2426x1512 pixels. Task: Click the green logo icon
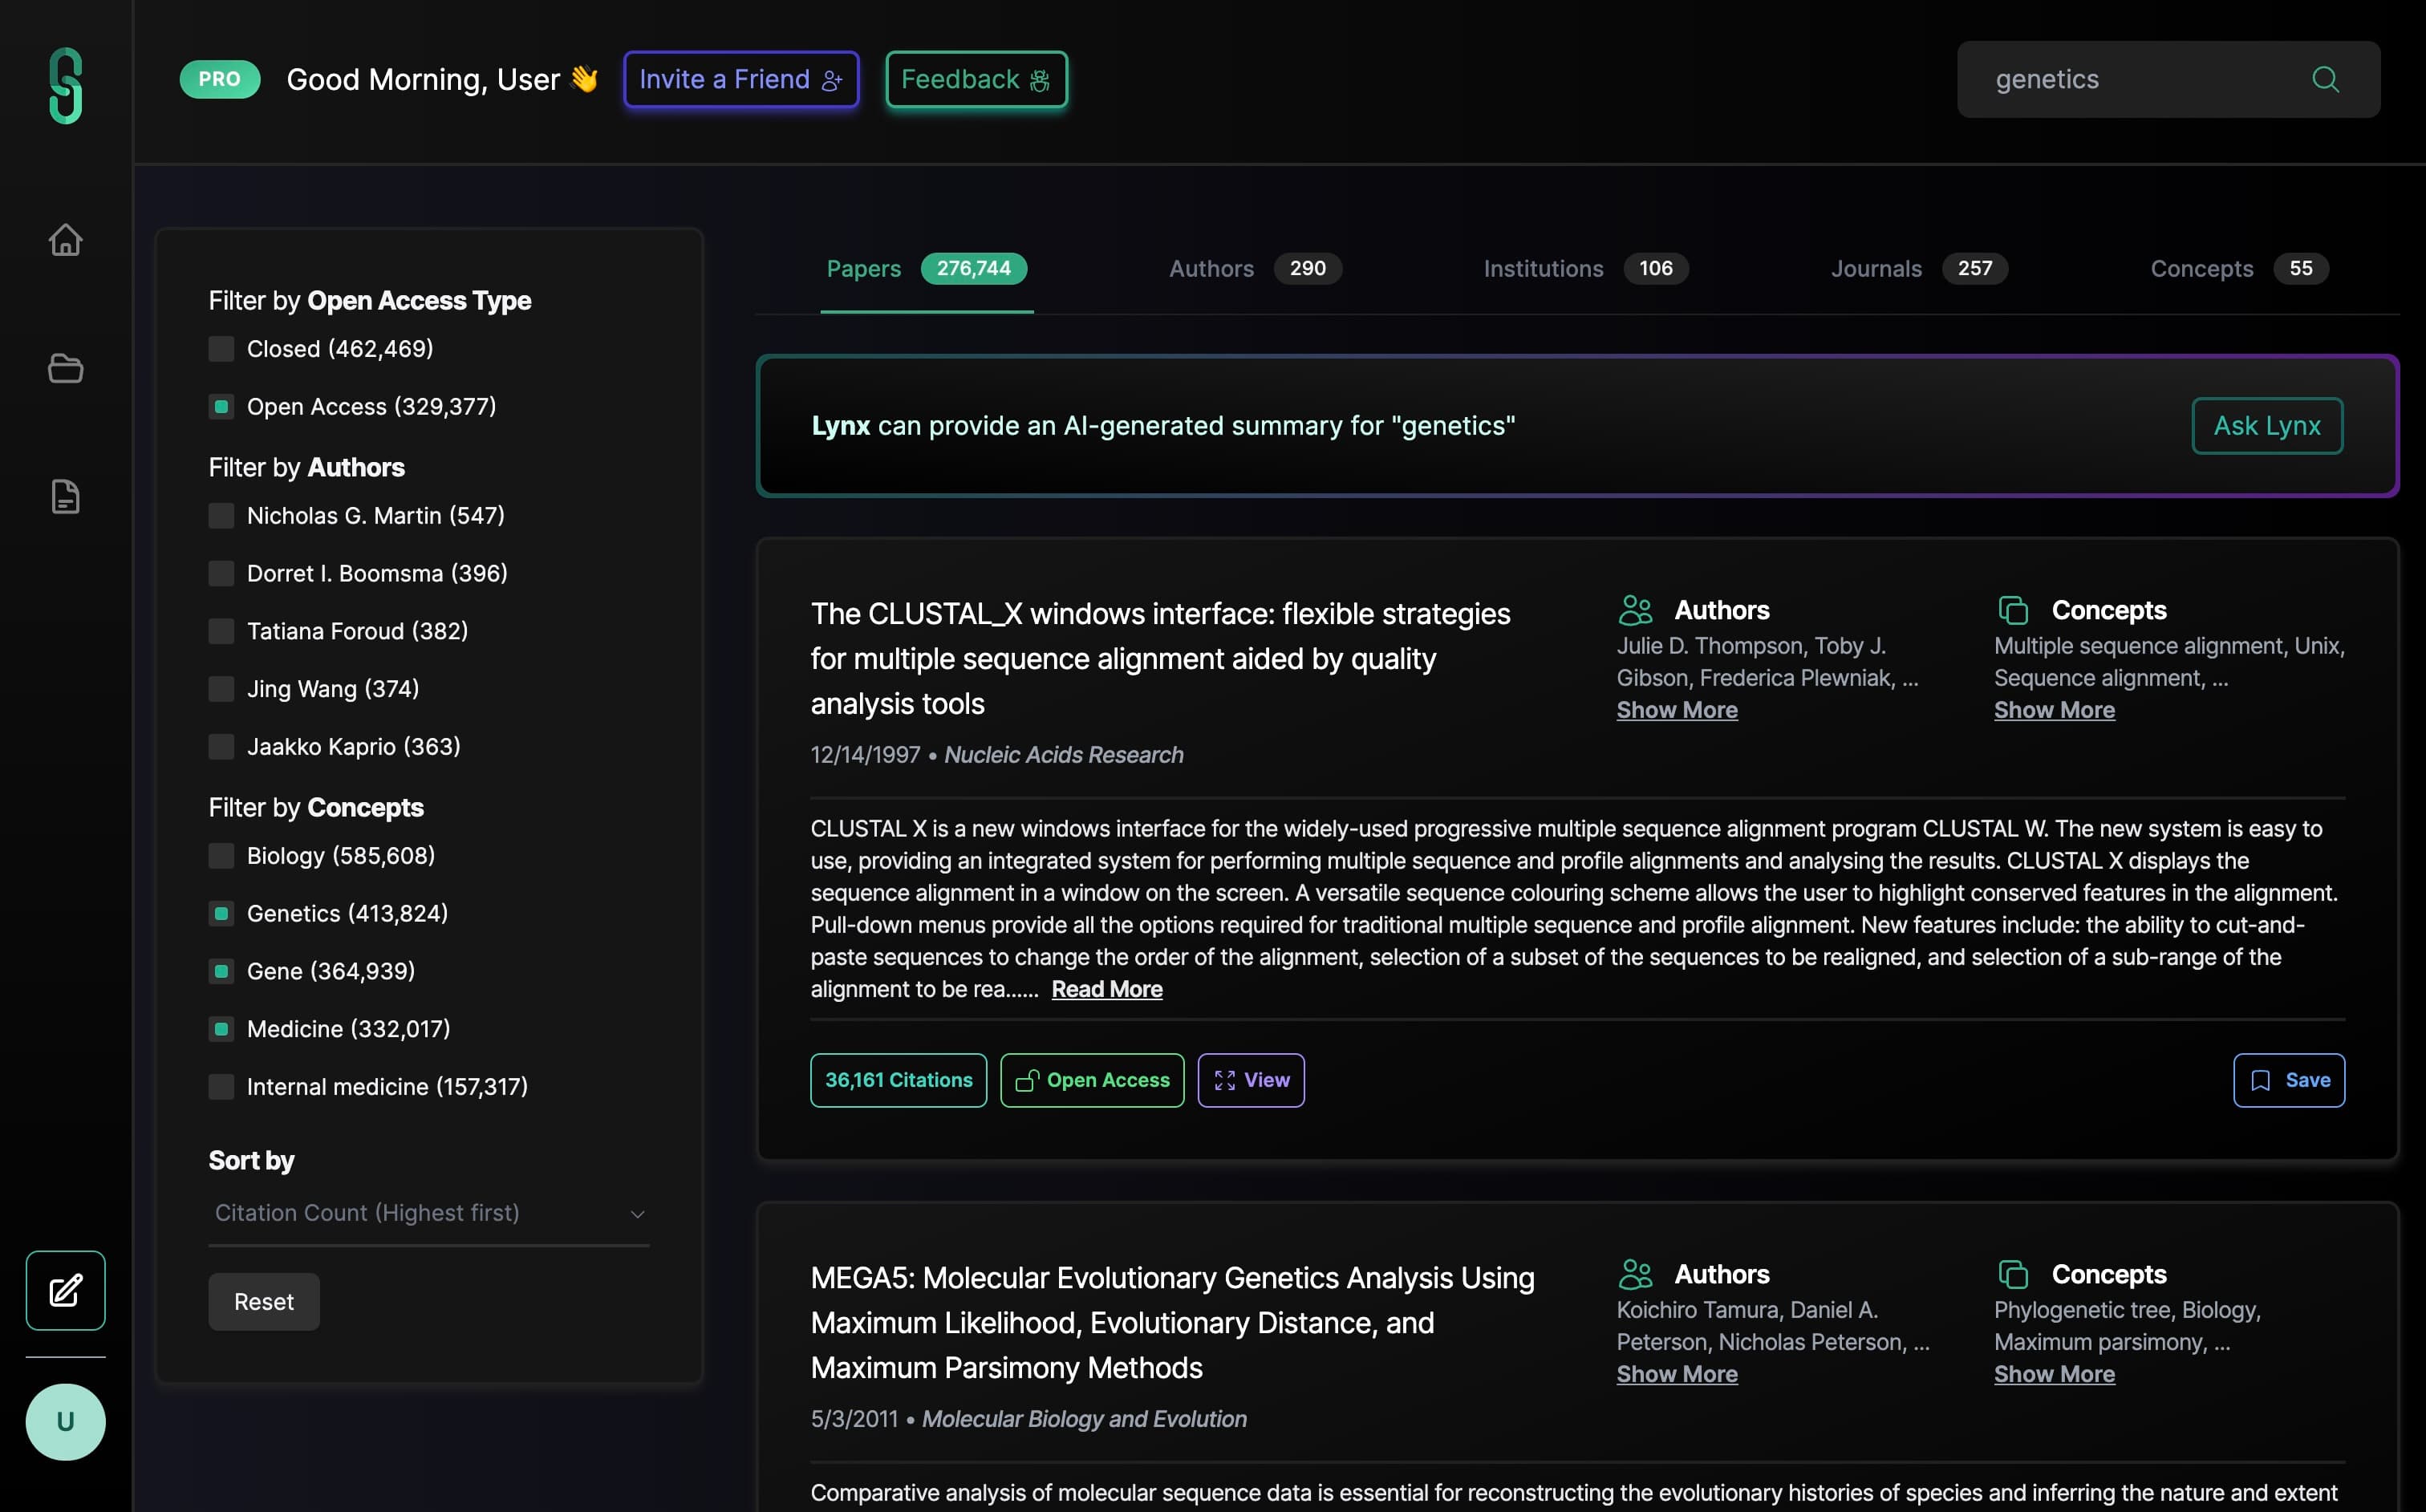click(x=65, y=85)
